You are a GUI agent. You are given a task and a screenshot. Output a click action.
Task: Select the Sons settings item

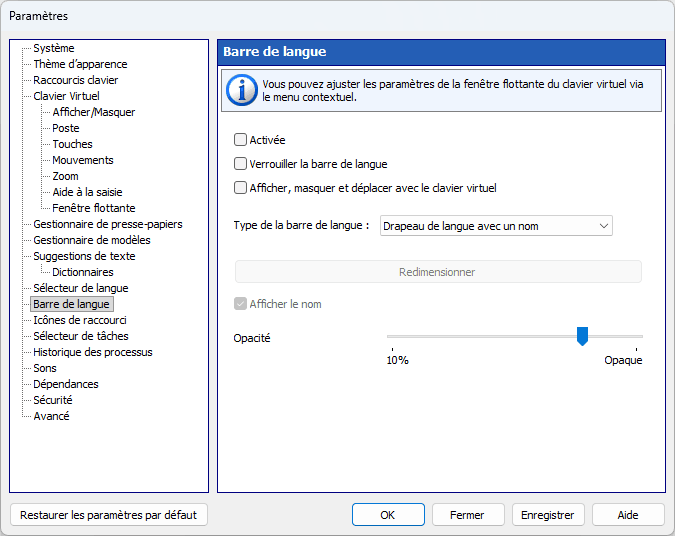45,368
